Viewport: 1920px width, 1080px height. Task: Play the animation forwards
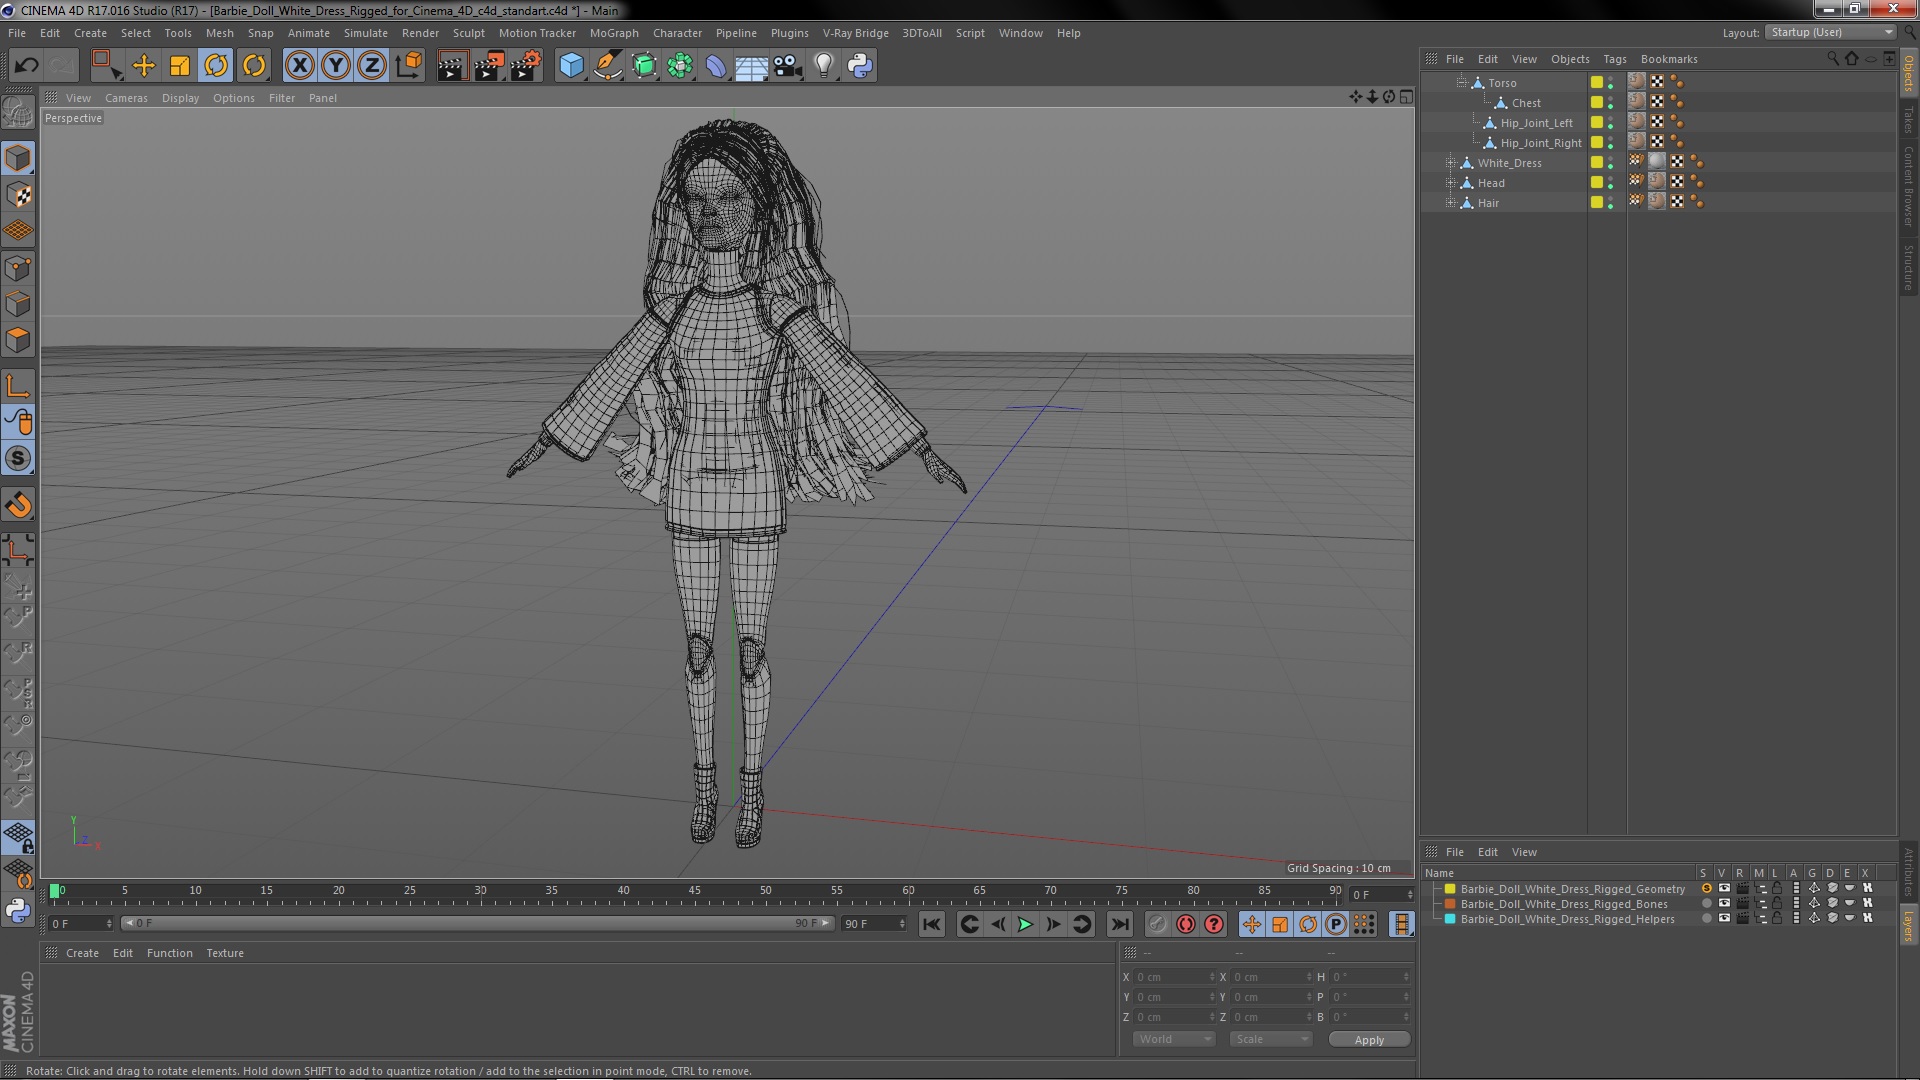[1025, 924]
